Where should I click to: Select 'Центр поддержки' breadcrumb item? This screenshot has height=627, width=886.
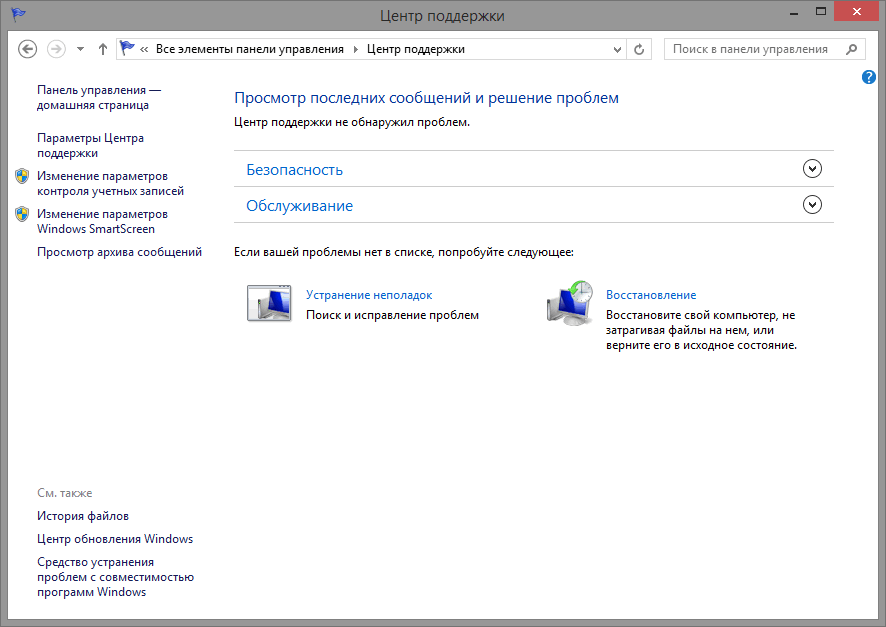pos(415,49)
